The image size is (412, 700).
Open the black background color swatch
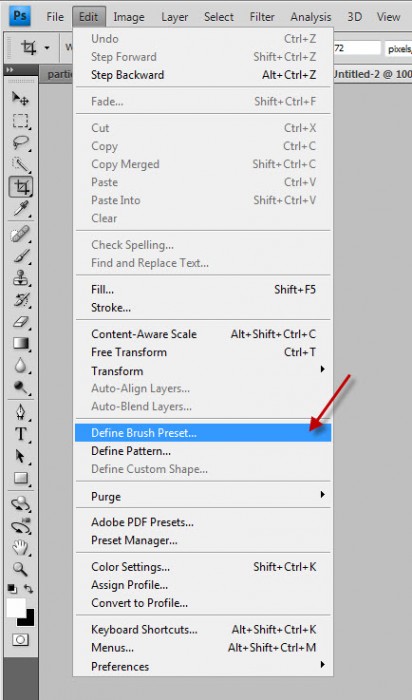coord(27,620)
